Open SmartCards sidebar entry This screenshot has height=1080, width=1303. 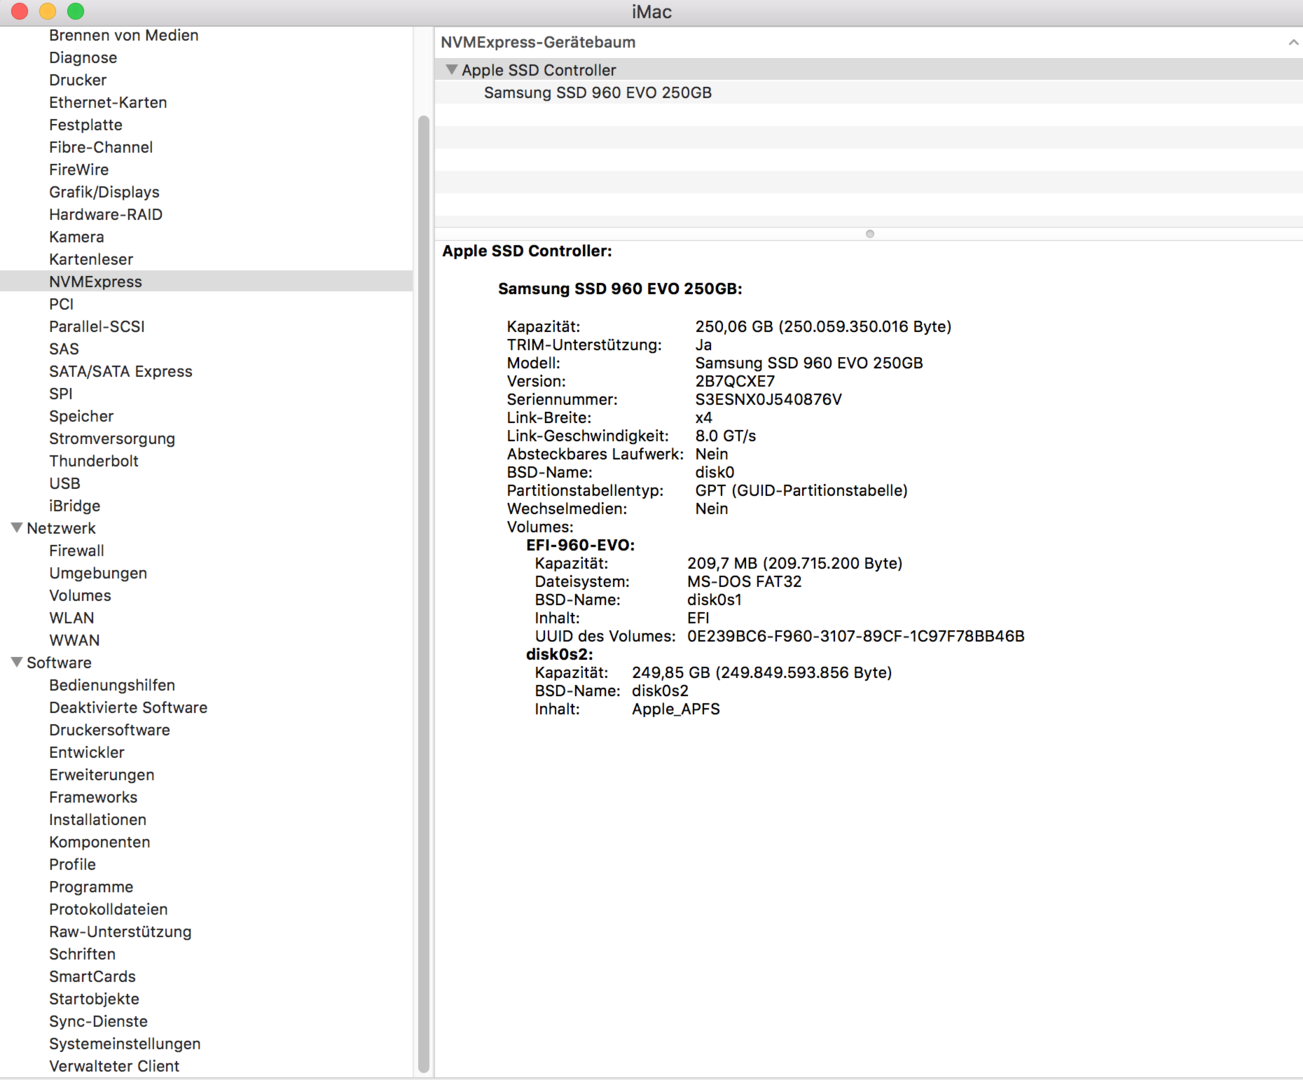[x=93, y=976]
